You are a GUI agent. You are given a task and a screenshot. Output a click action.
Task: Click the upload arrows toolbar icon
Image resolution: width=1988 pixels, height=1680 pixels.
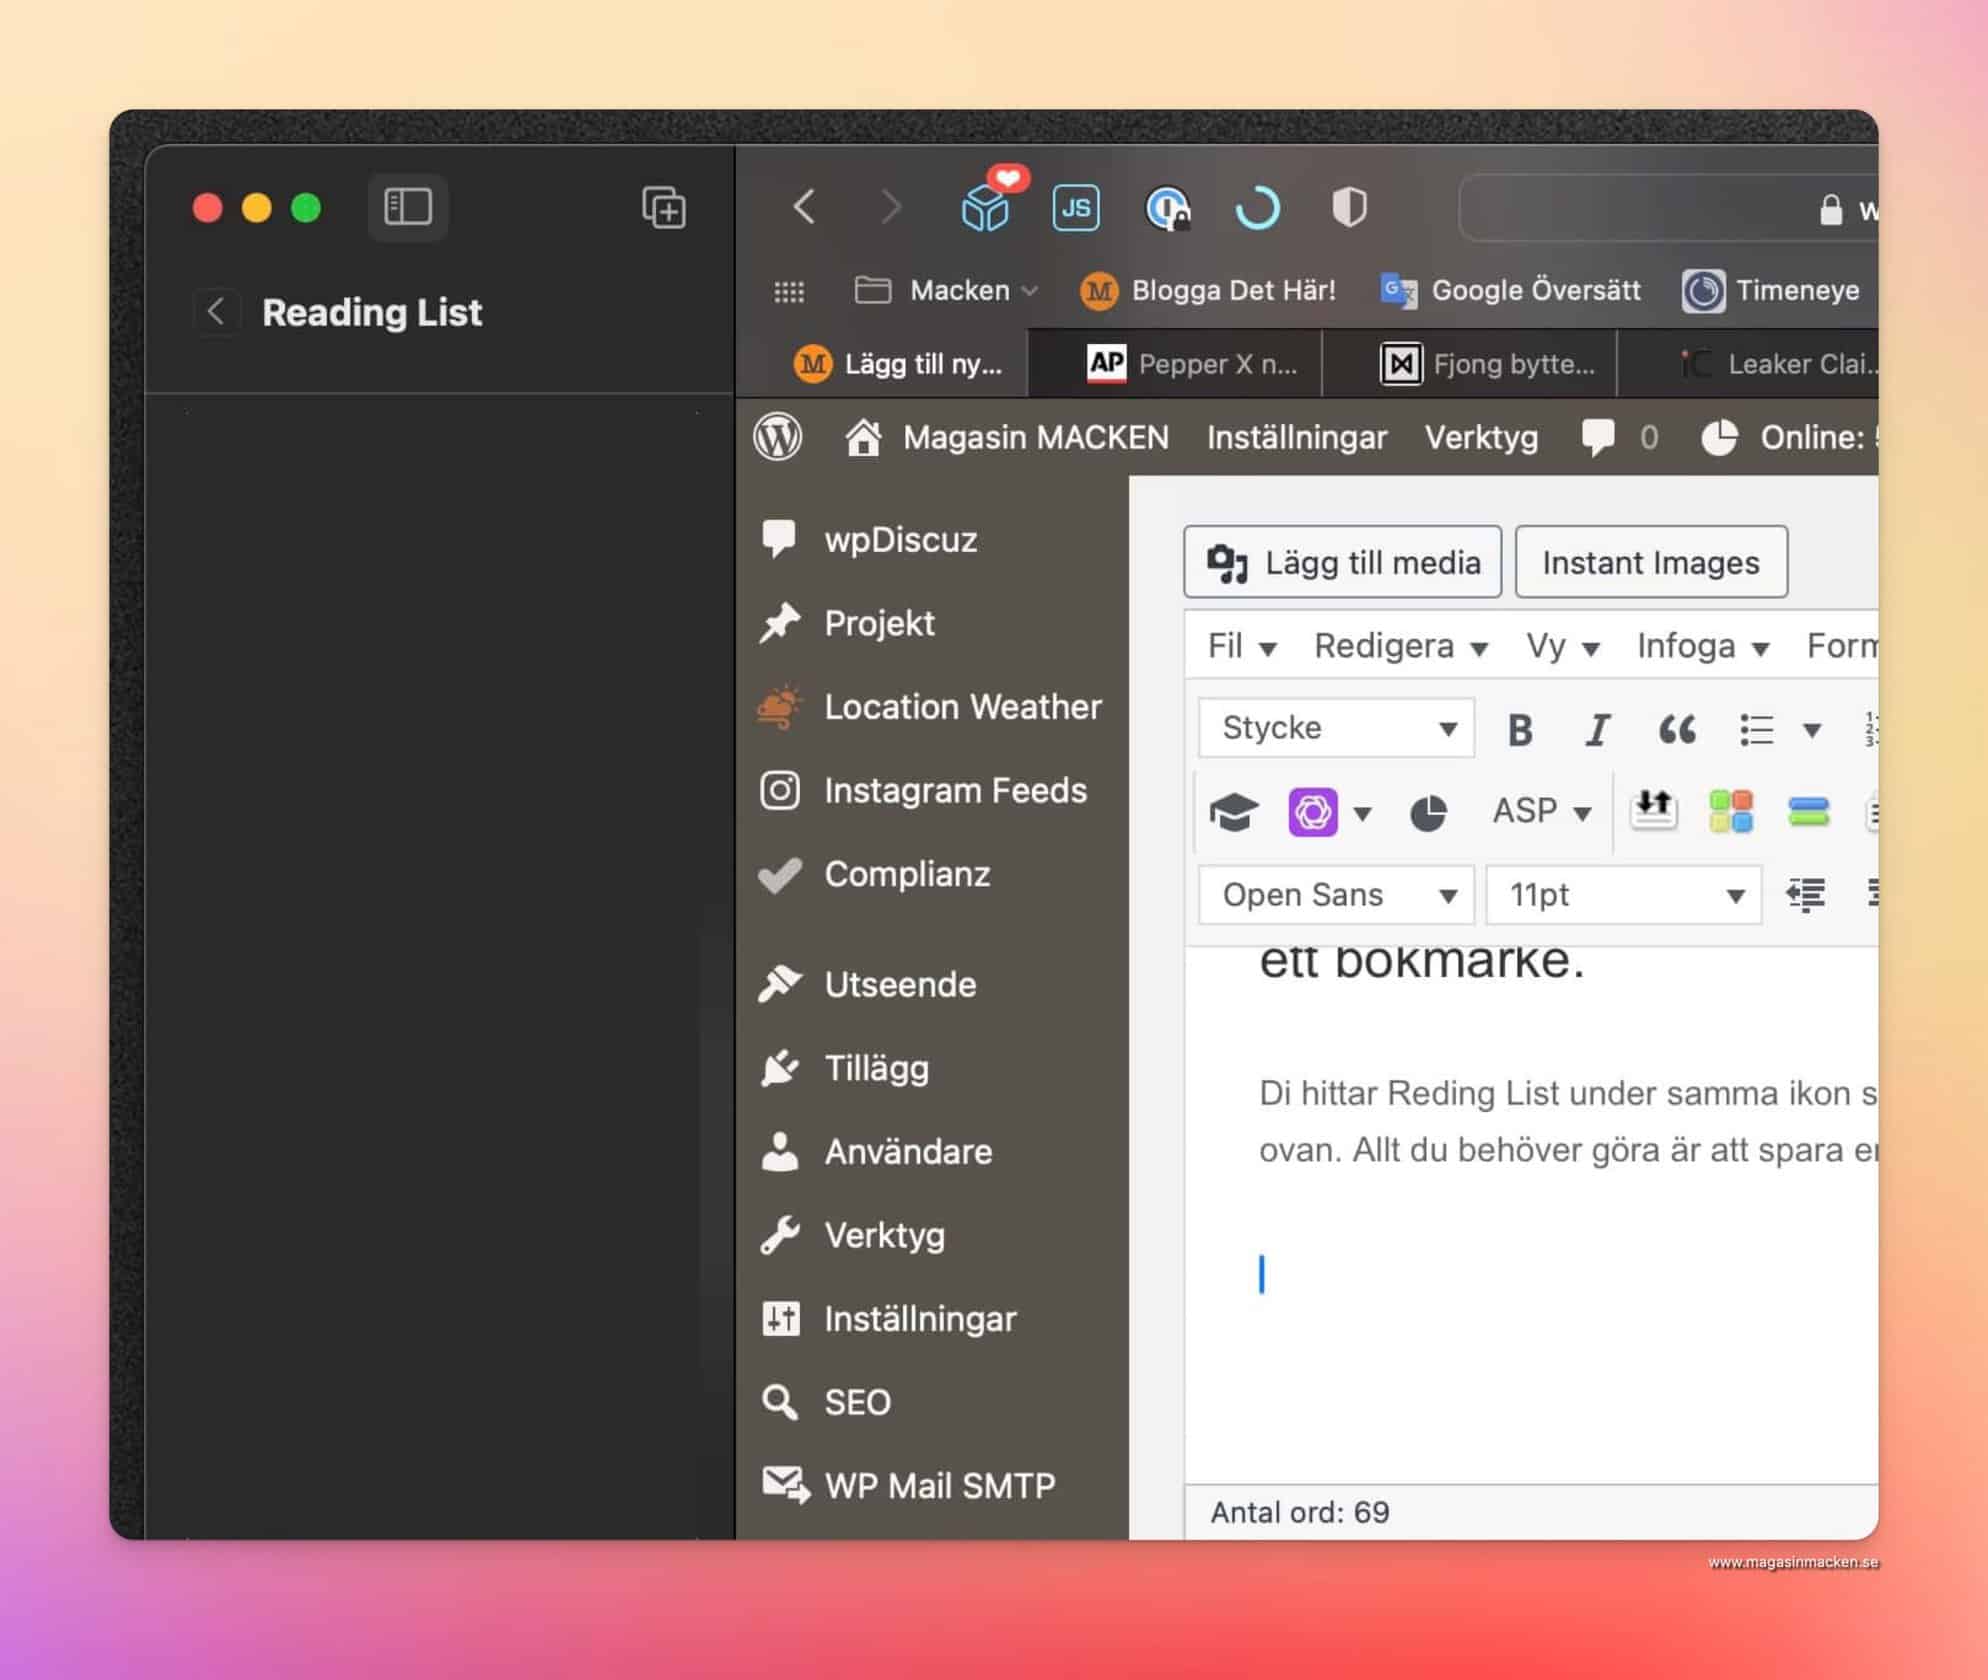click(x=1654, y=810)
